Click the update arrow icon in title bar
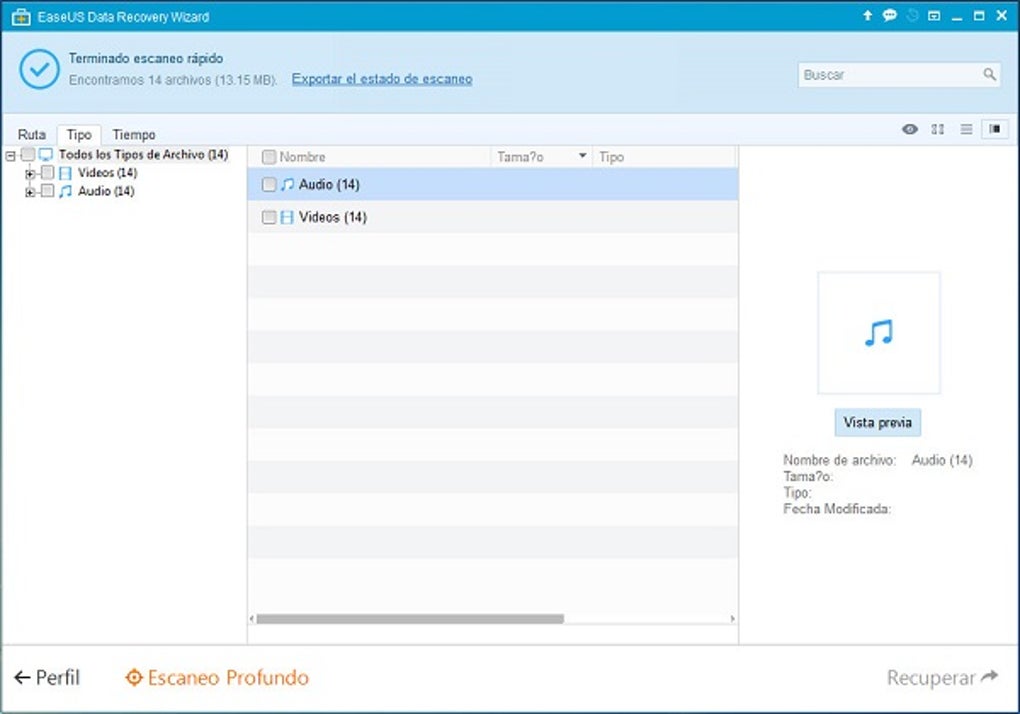 click(867, 16)
